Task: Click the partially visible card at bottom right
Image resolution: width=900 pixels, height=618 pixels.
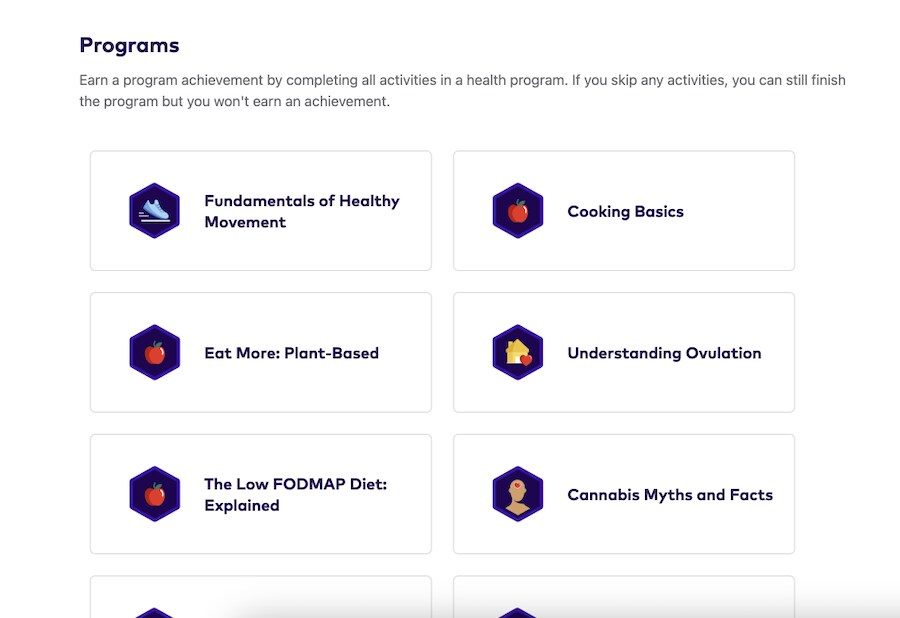Action: click(623, 600)
